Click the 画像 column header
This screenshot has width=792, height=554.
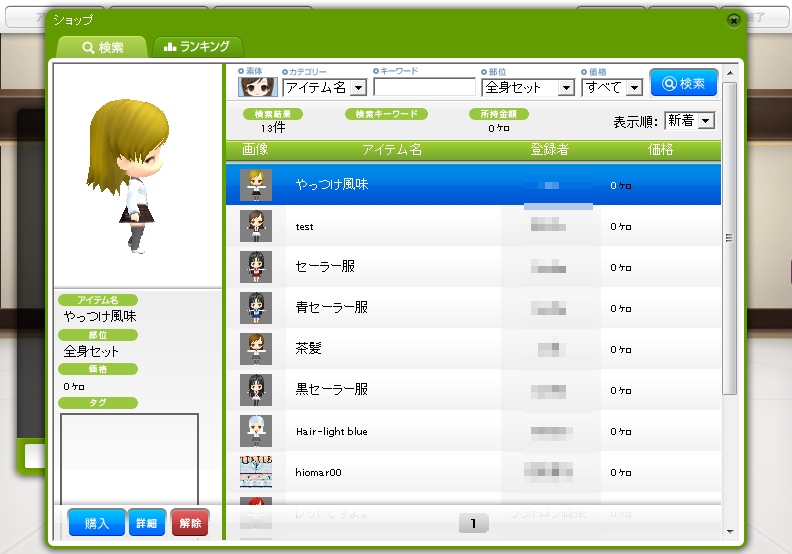point(255,149)
